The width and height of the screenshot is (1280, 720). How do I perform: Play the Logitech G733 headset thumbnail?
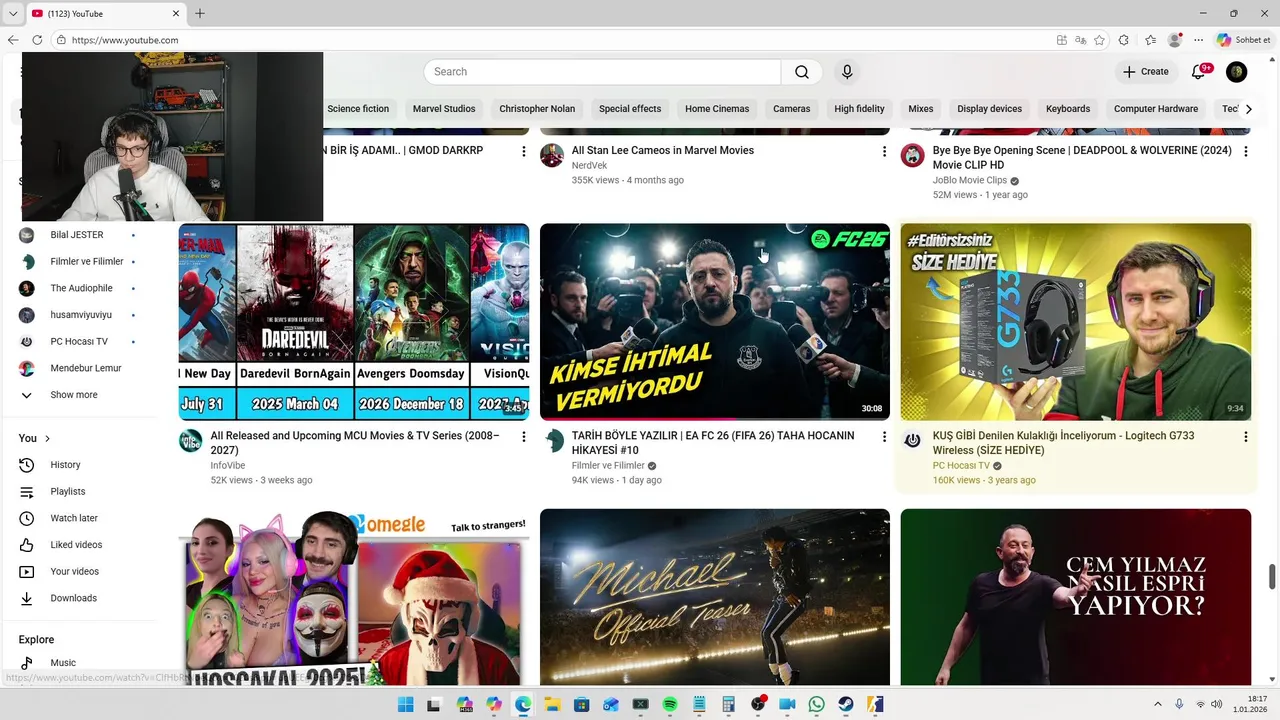click(1076, 322)
